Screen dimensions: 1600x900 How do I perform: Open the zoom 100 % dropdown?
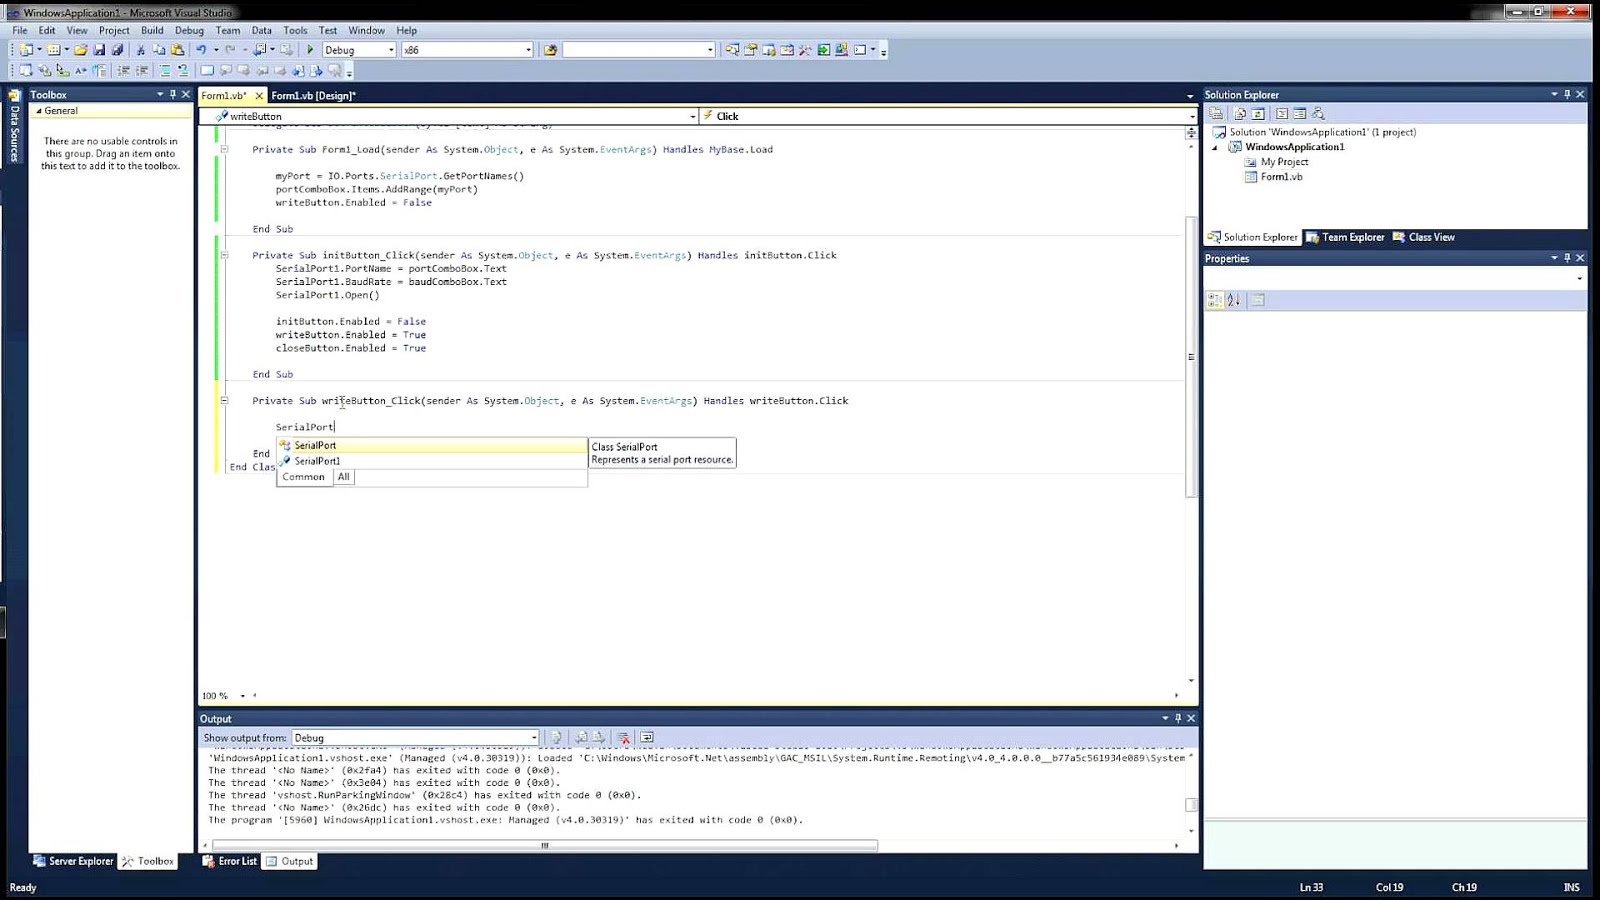coord(243,696)
